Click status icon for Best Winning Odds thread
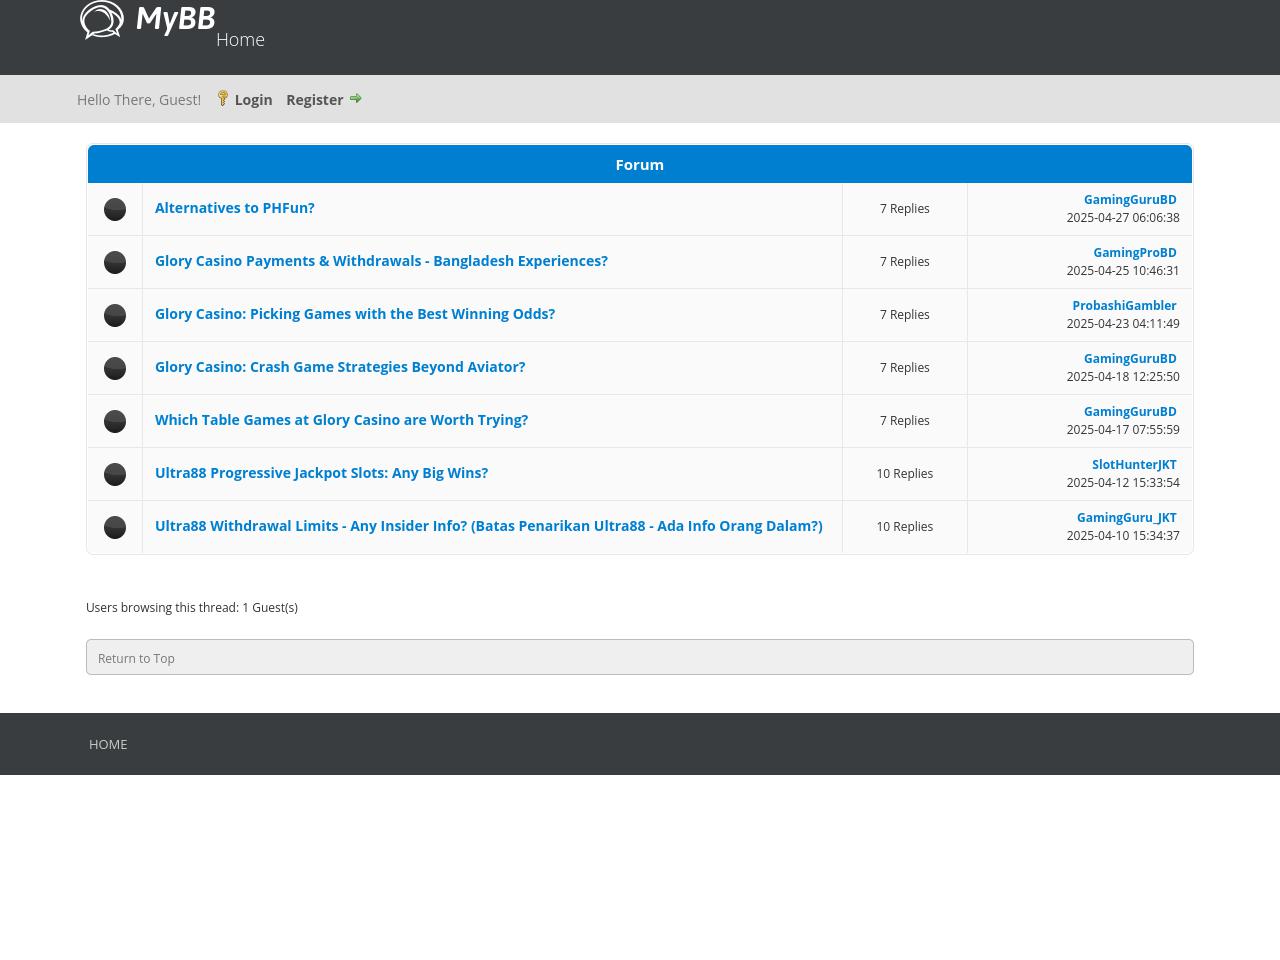The height and width of the screenshot is (960, 1280). [x=115, y=315]
